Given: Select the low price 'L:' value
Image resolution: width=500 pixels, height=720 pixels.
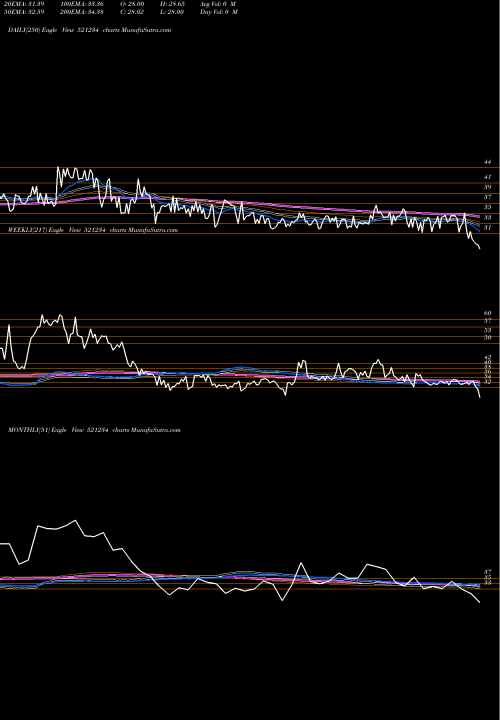Looking at the screenshot, I should [172, 12].
